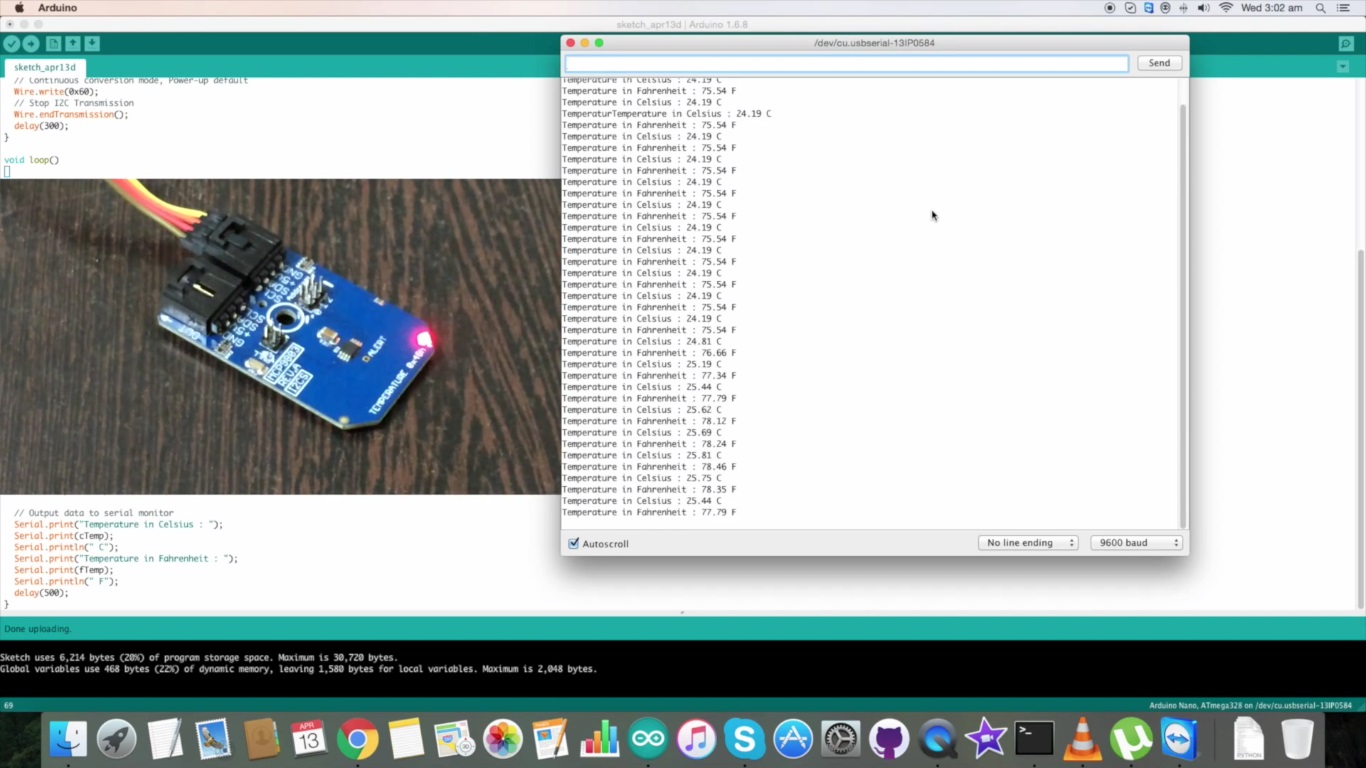Save the sketch with the down-arrow icon
The image size is (1366, 768).
coord(91,43)
